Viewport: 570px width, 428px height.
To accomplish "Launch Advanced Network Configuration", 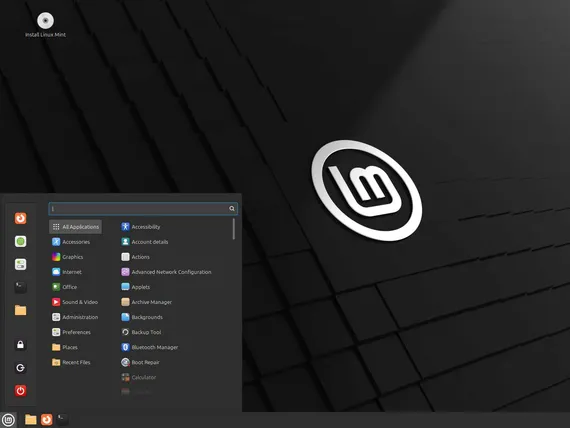I will pyautogui.click(x=166, y=272).
